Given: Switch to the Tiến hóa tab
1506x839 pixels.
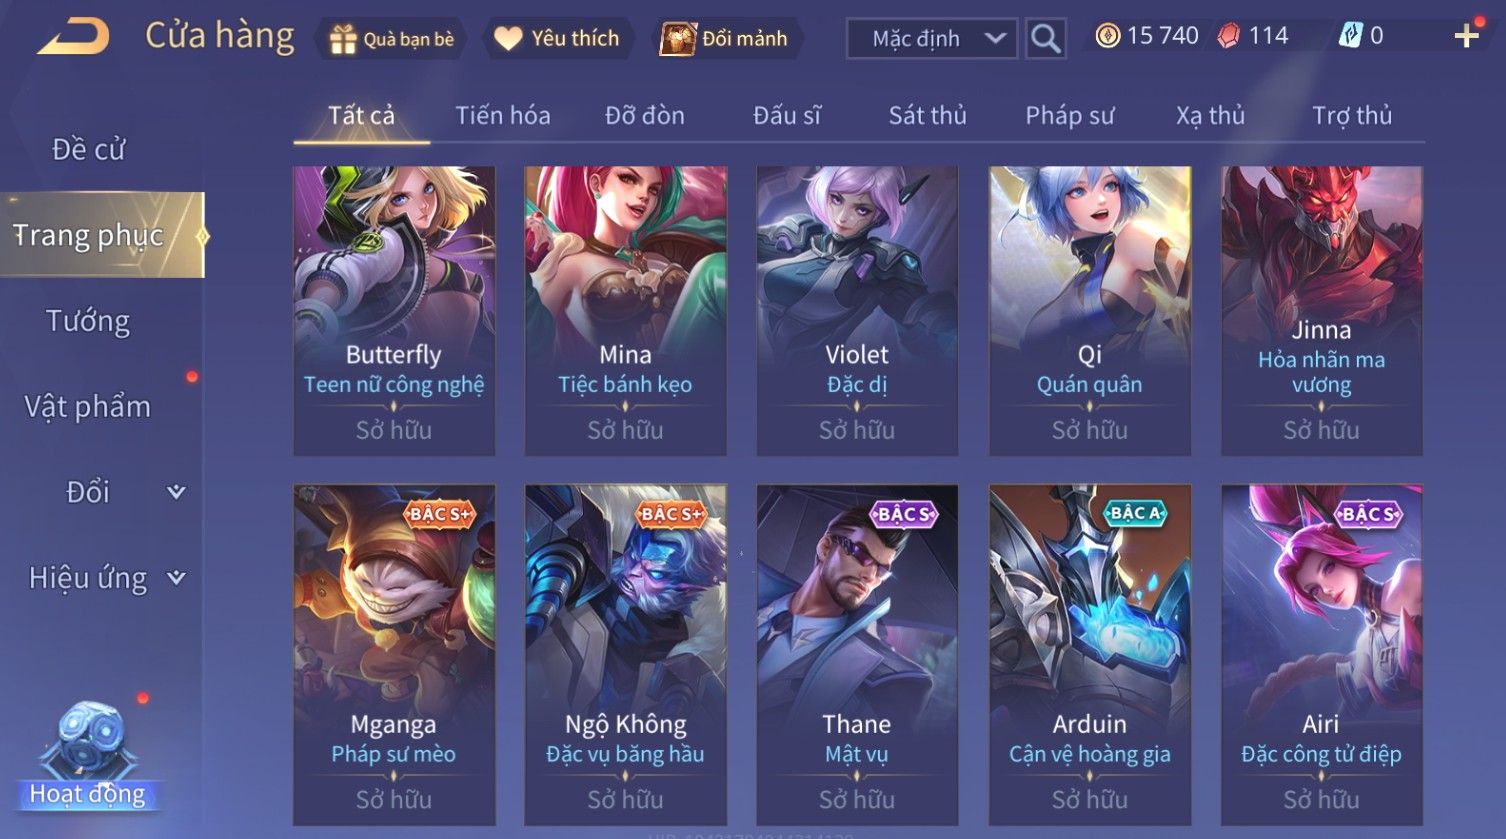Looking at the screenshot, I should click(503, 116).
